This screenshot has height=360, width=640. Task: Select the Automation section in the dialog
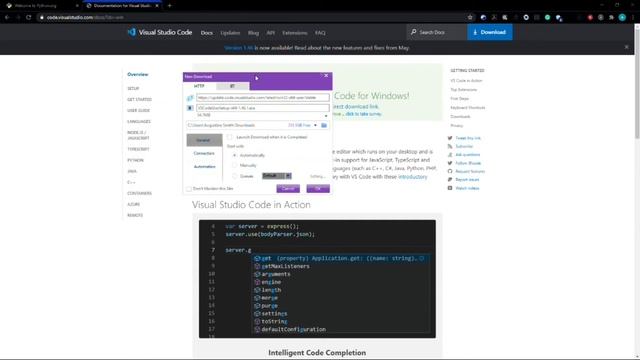coord(204,167)
